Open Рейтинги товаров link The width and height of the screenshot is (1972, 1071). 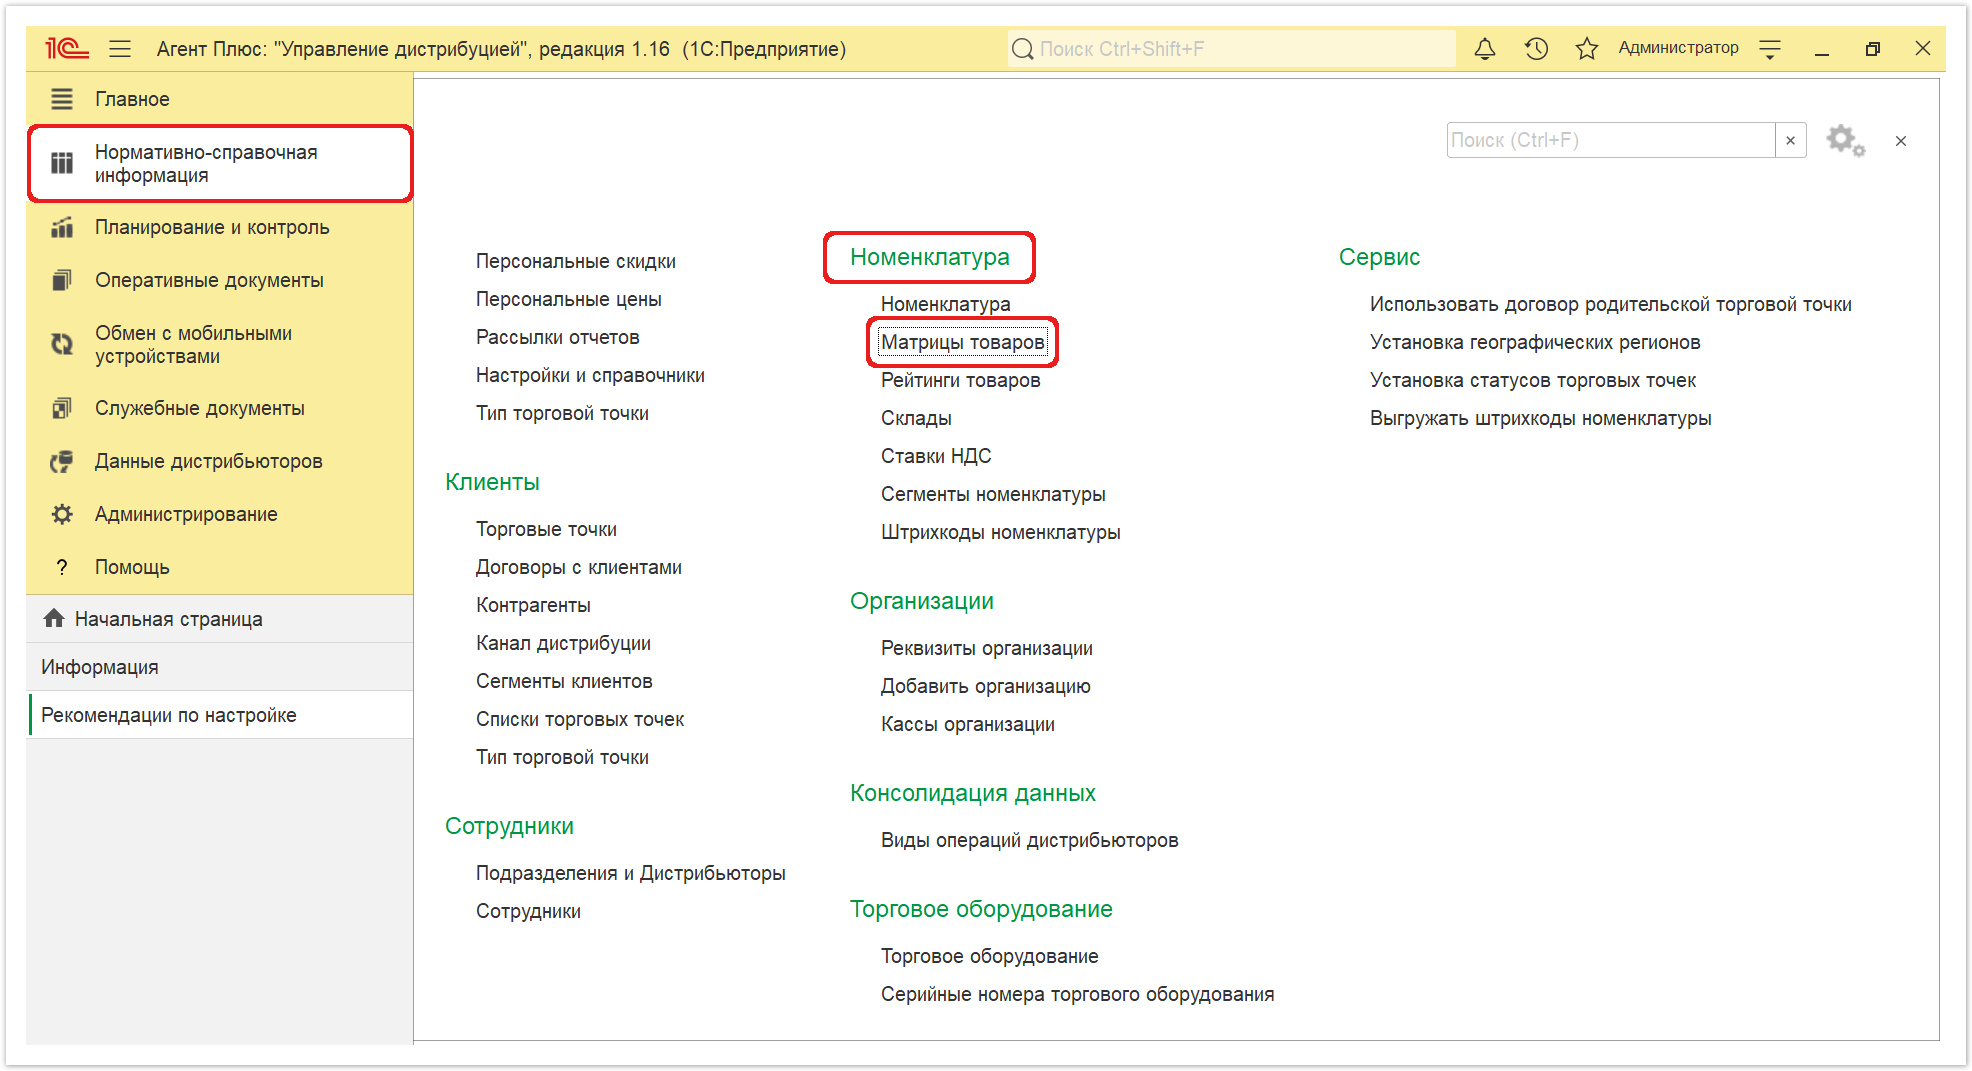tap(960, 380)
